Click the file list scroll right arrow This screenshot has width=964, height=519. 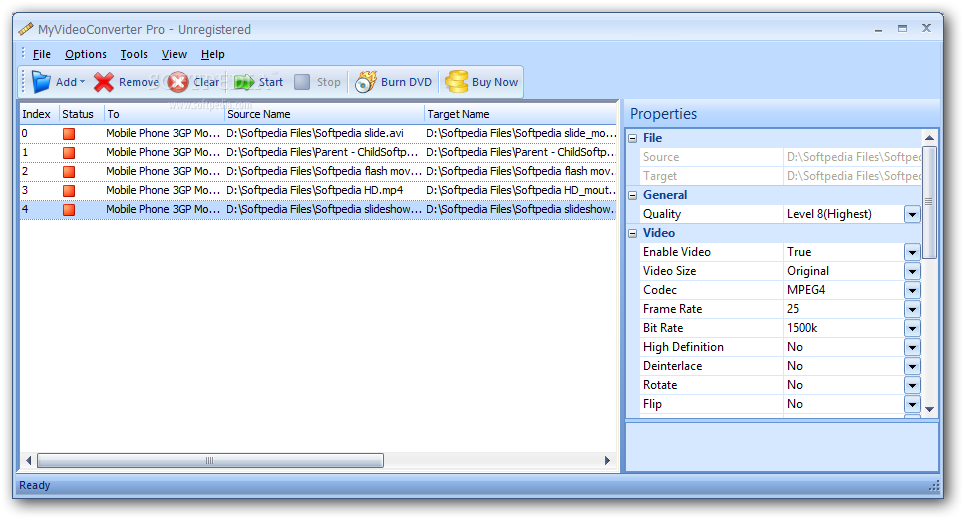[607, 461]
